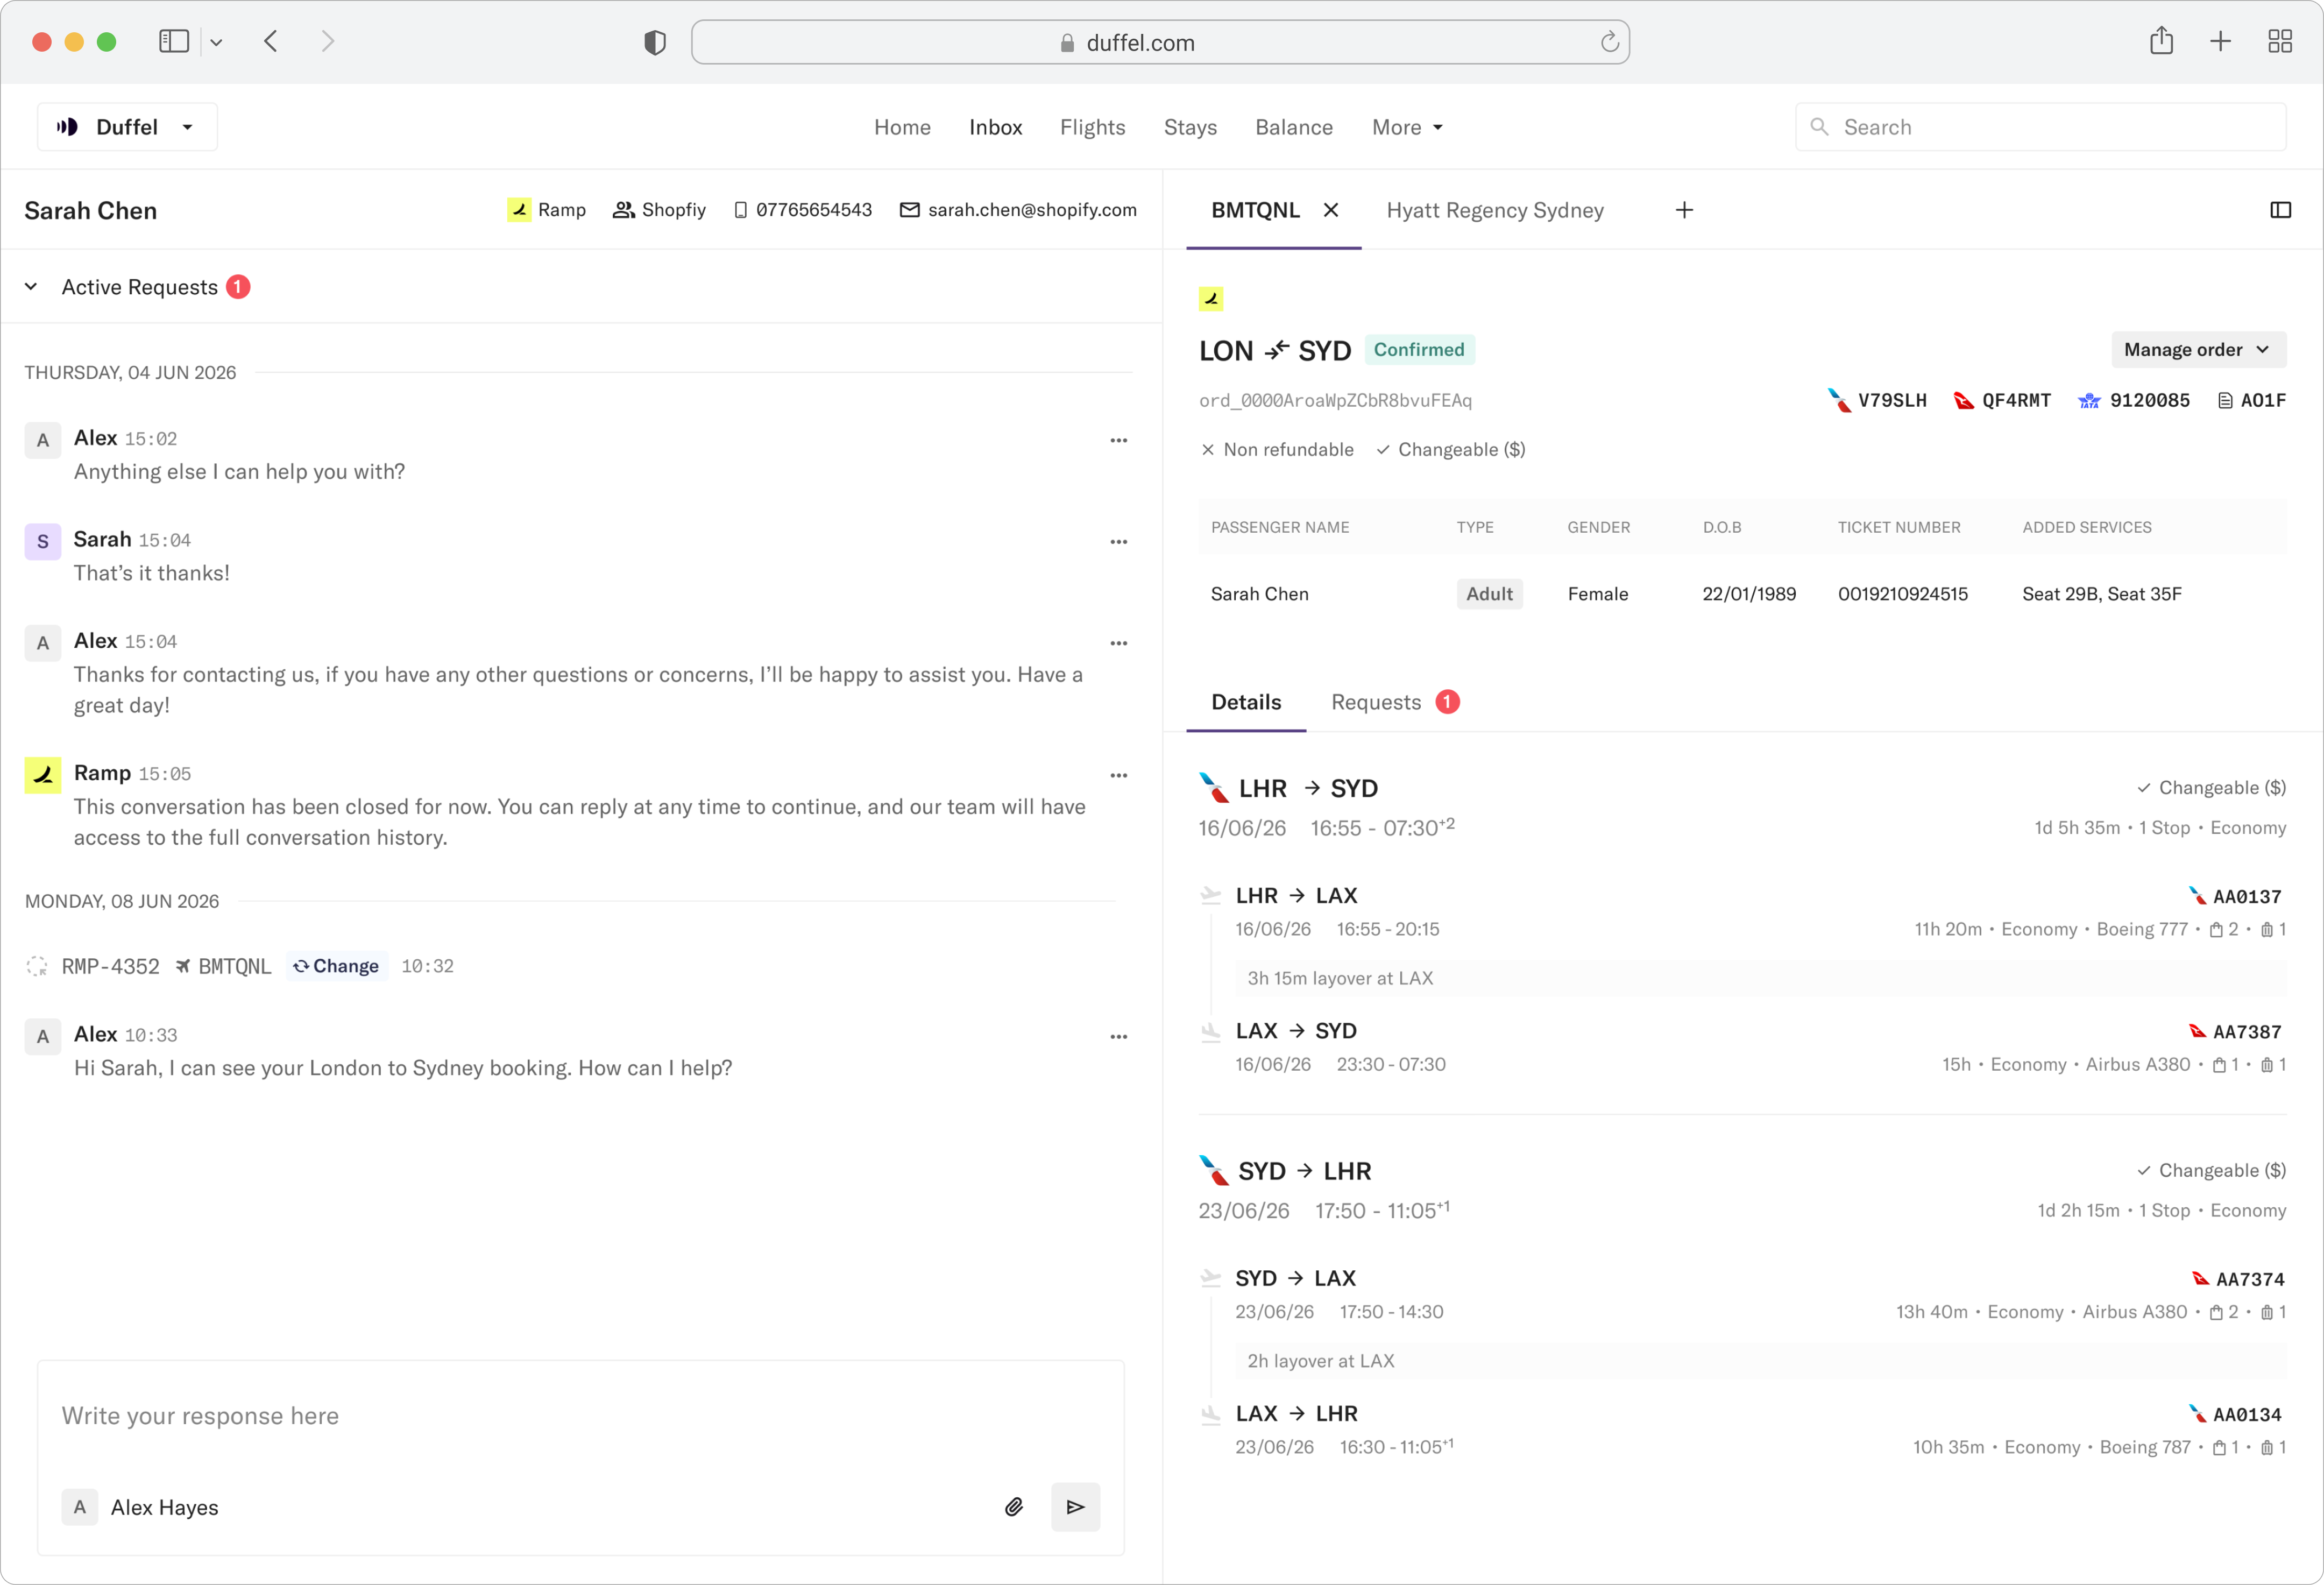Click flight number AA0134
Viewport: 2324px width, 1585px height.
click(x=2247, y=1415)
